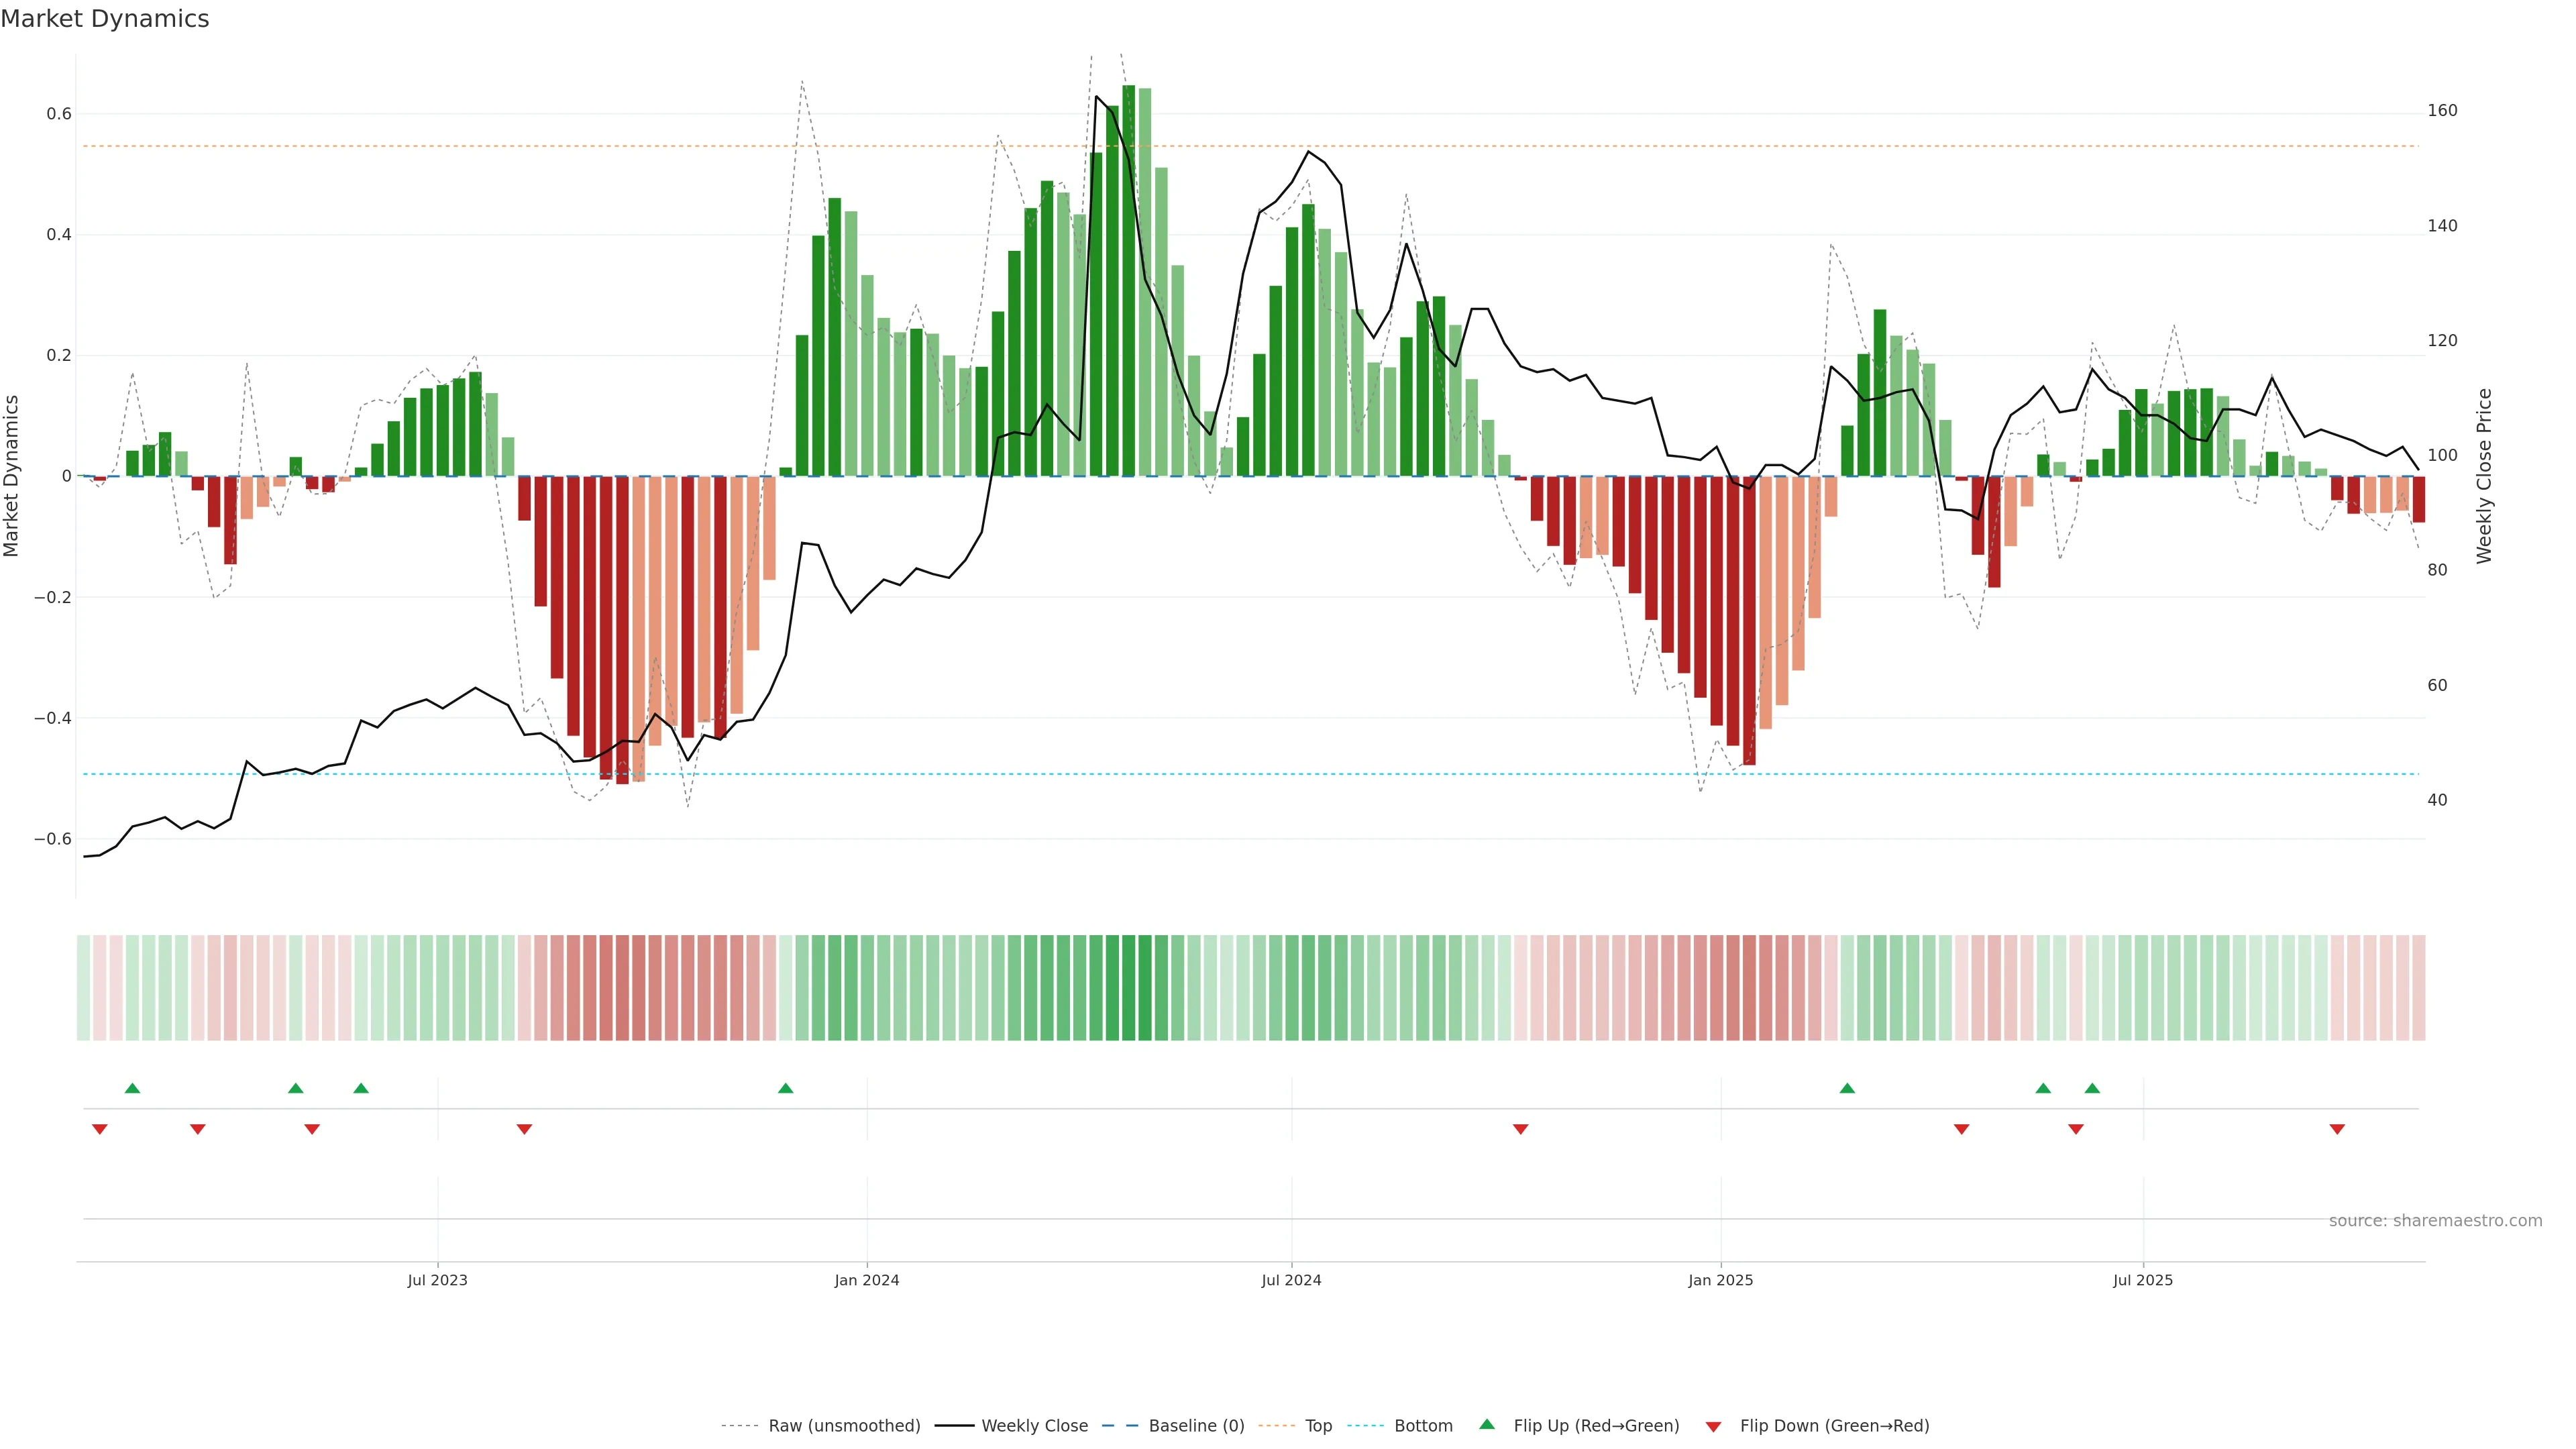2576x1449 pixels.
Task: Toggle the Weekly Close legend entry
Action: point(1034,1426)
